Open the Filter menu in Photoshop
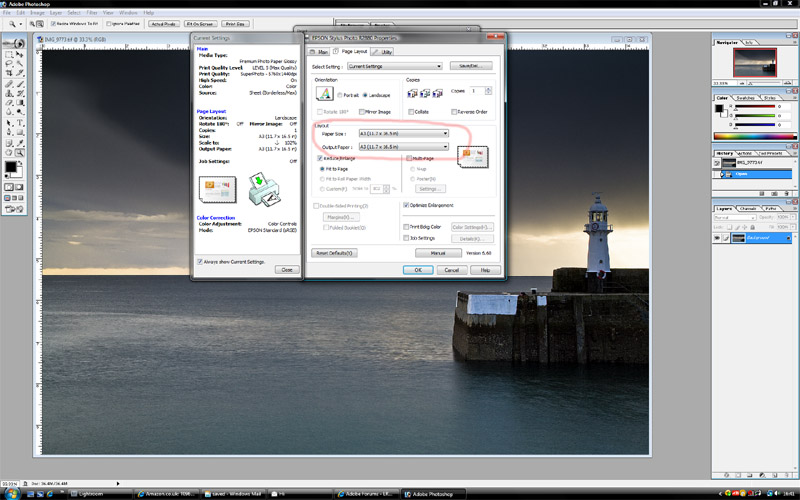This screenshot has width=800, height=500. [91, 12]
